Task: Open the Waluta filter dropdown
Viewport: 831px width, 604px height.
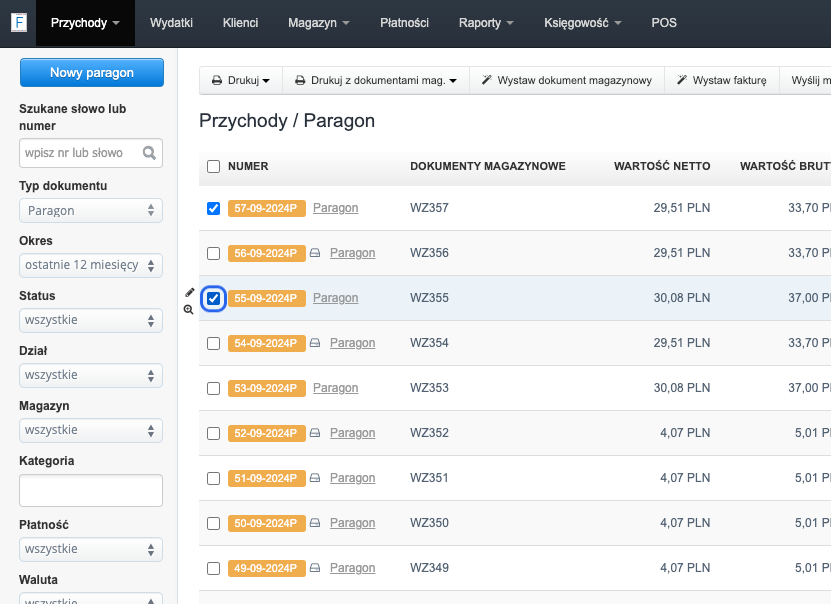Action: coord(91,599)
